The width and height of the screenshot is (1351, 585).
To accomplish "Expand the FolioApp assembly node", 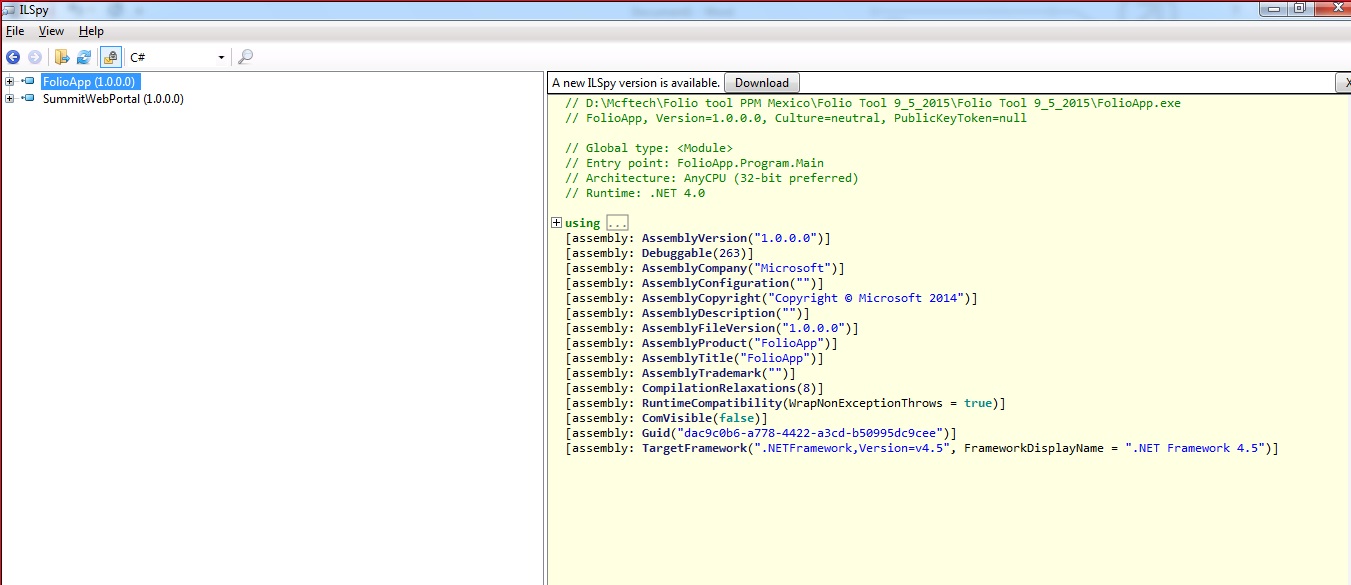I will (x=10, y=81).
